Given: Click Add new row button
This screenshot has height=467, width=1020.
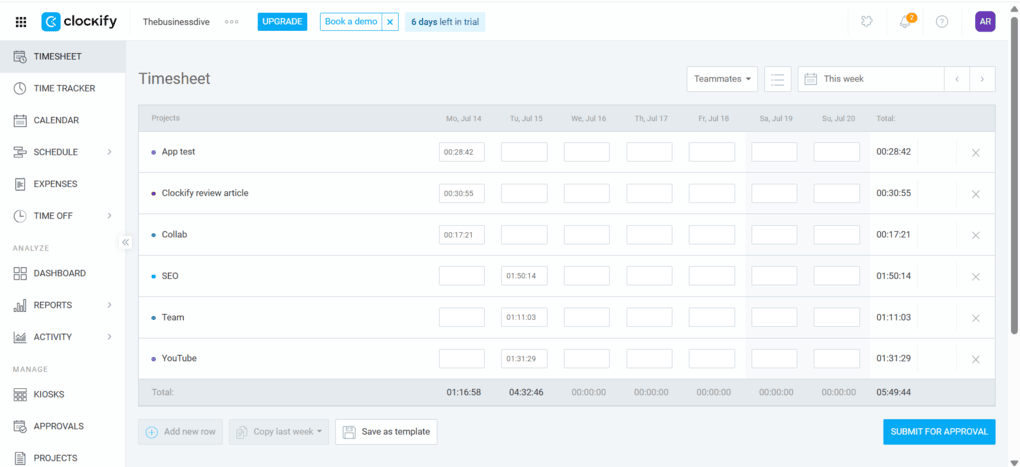Looking at the screenshot, I should point(181,432).
